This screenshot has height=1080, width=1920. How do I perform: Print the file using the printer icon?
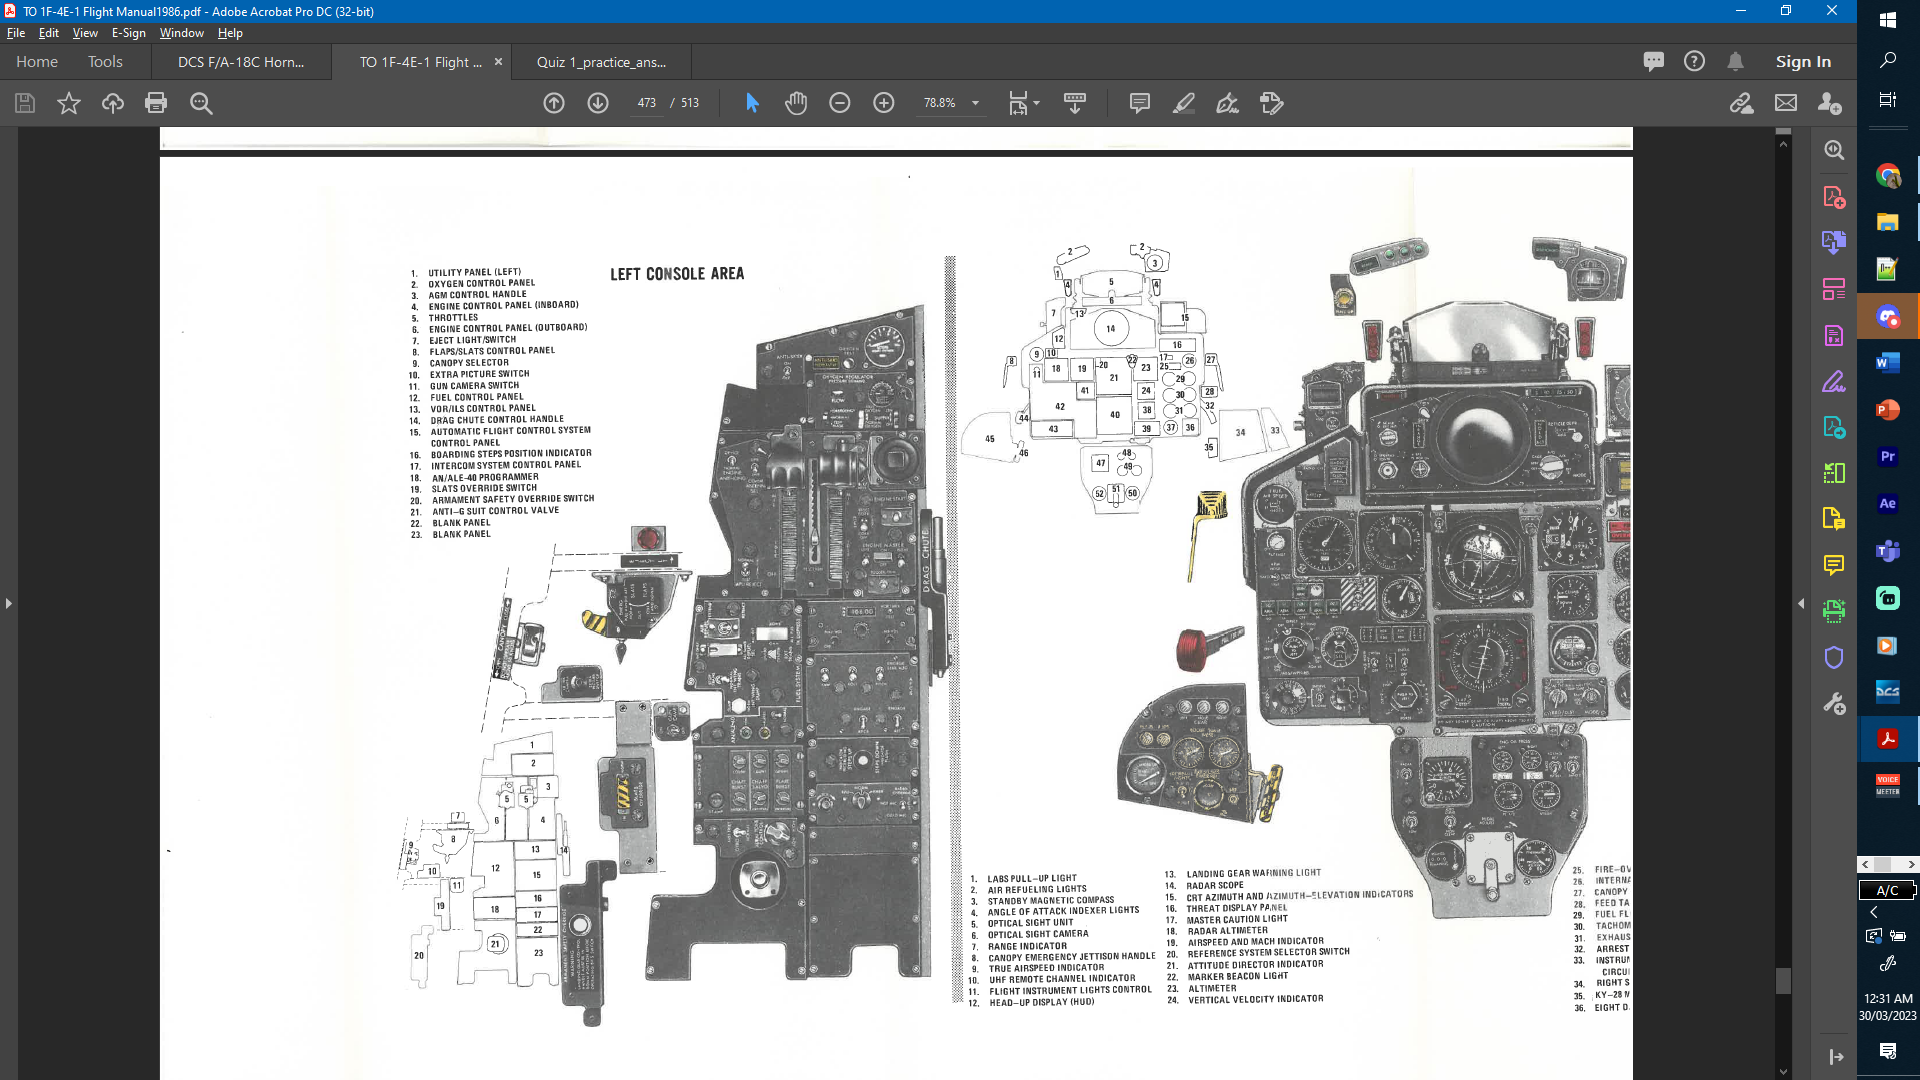(156, 103)
